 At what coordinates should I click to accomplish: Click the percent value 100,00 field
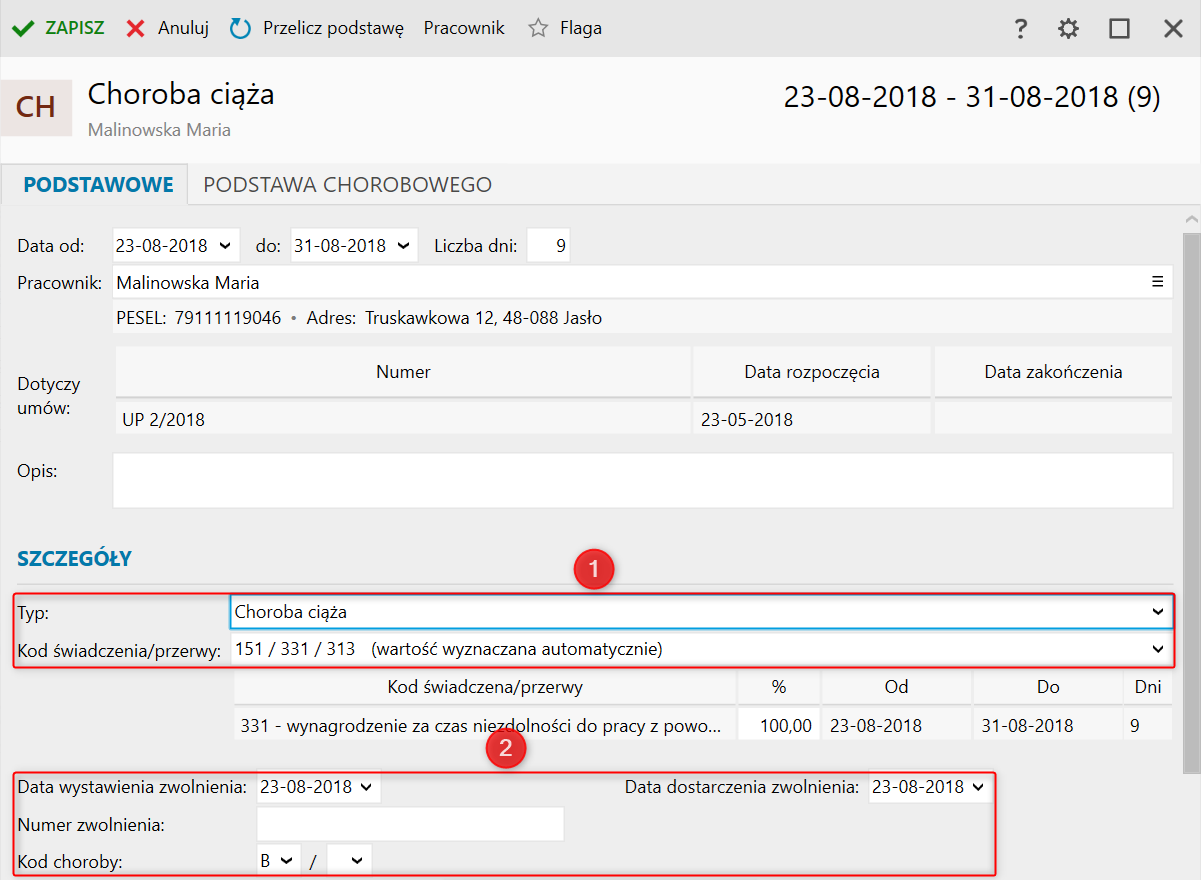coord(779,725)
